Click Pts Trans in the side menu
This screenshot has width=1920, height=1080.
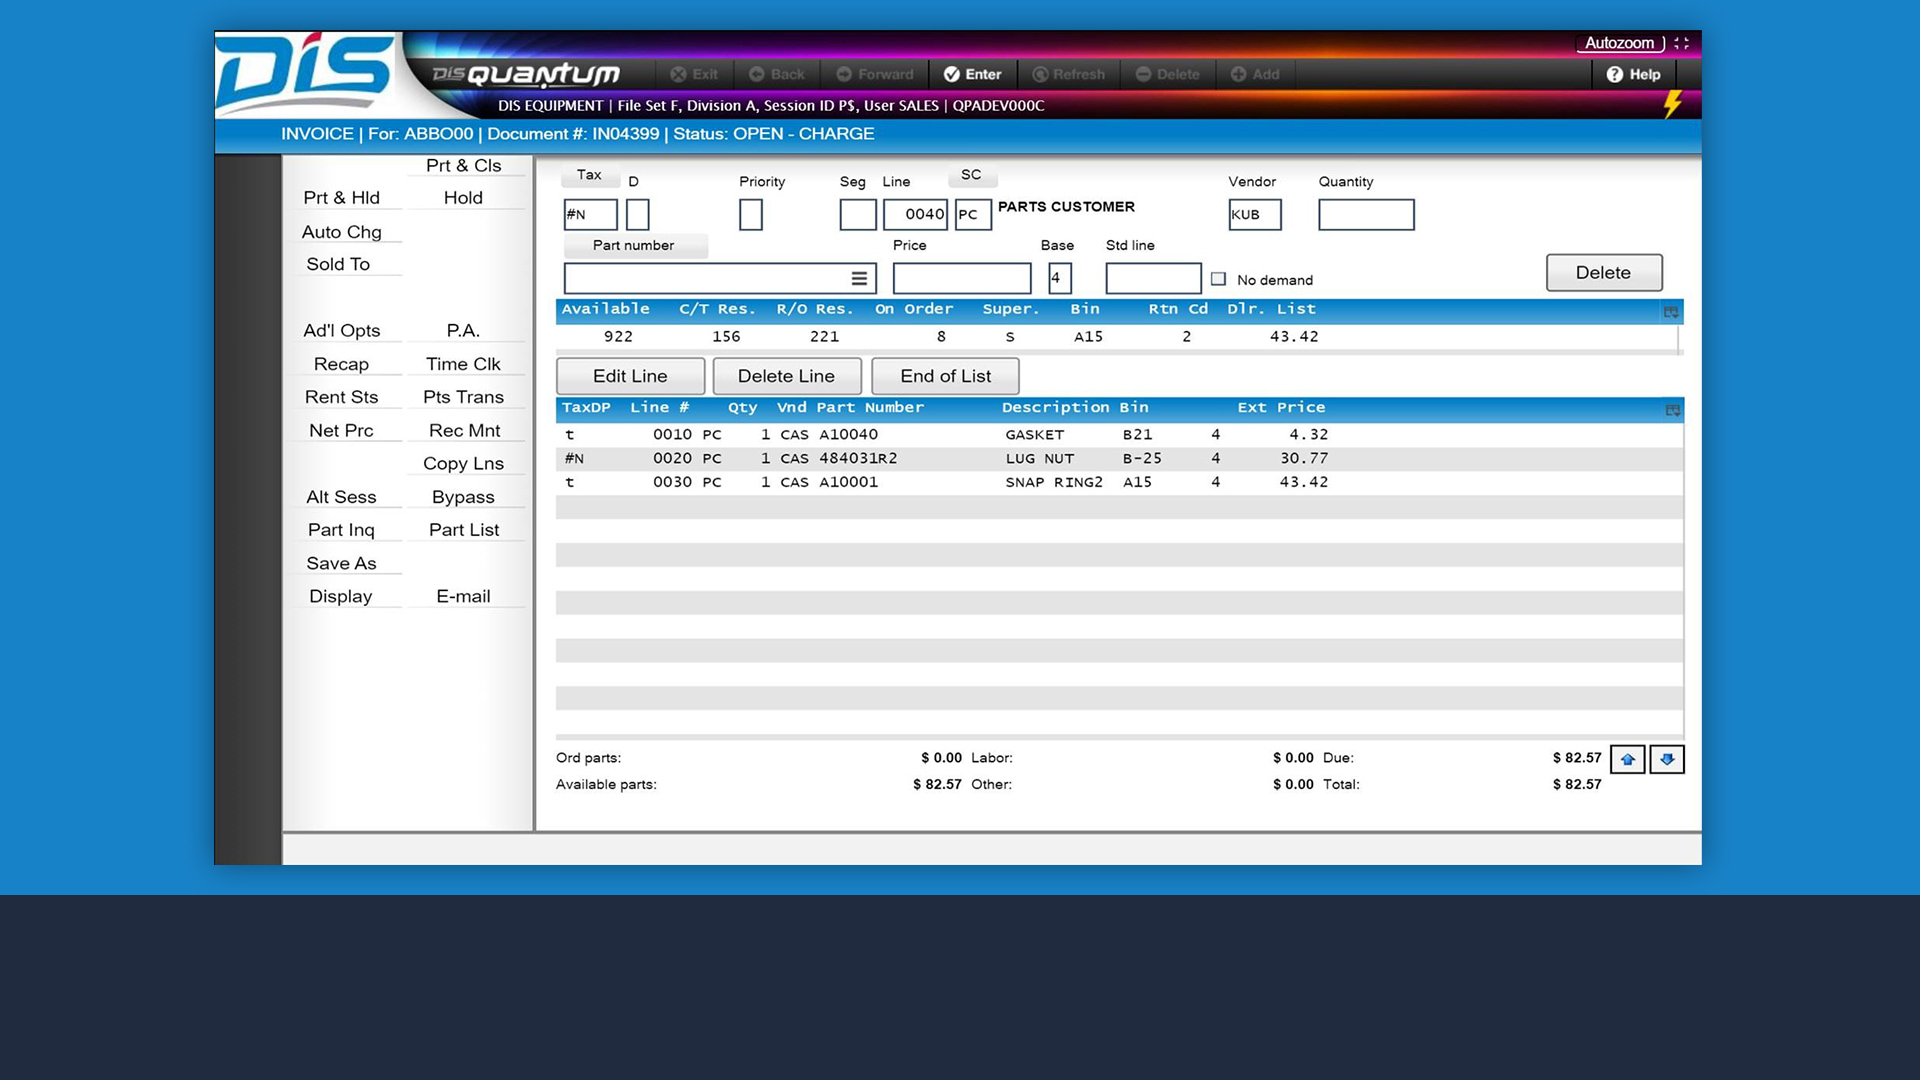(464, 397)
